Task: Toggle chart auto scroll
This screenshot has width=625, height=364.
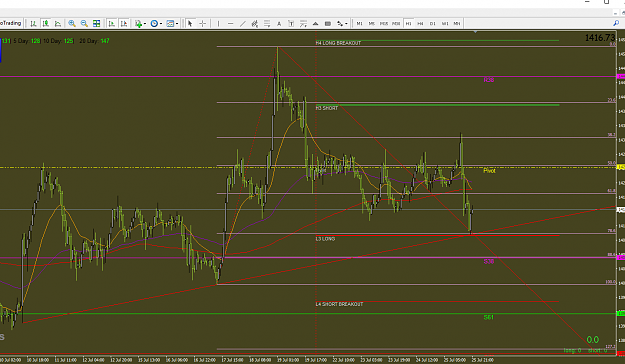Action: (112, 24)
